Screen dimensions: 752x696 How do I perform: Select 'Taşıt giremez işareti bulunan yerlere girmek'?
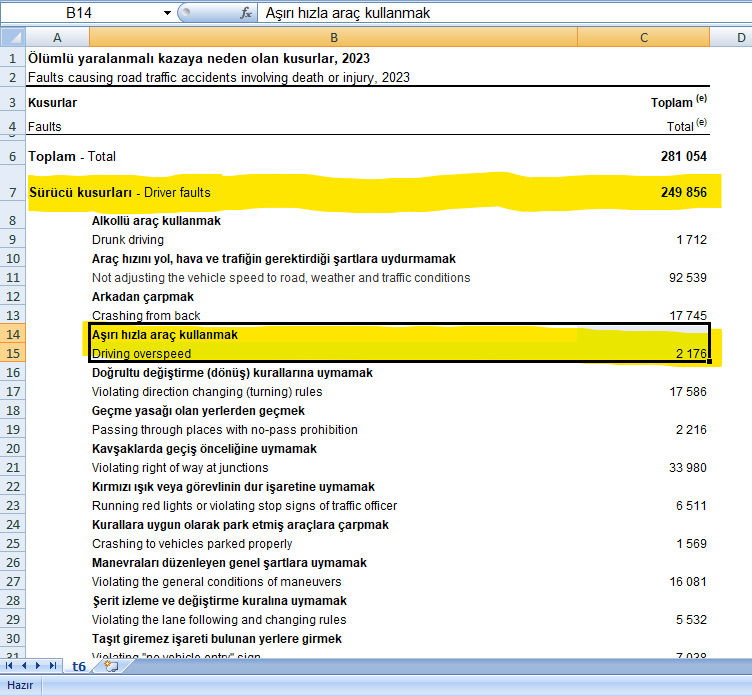(x=217, y=638)
